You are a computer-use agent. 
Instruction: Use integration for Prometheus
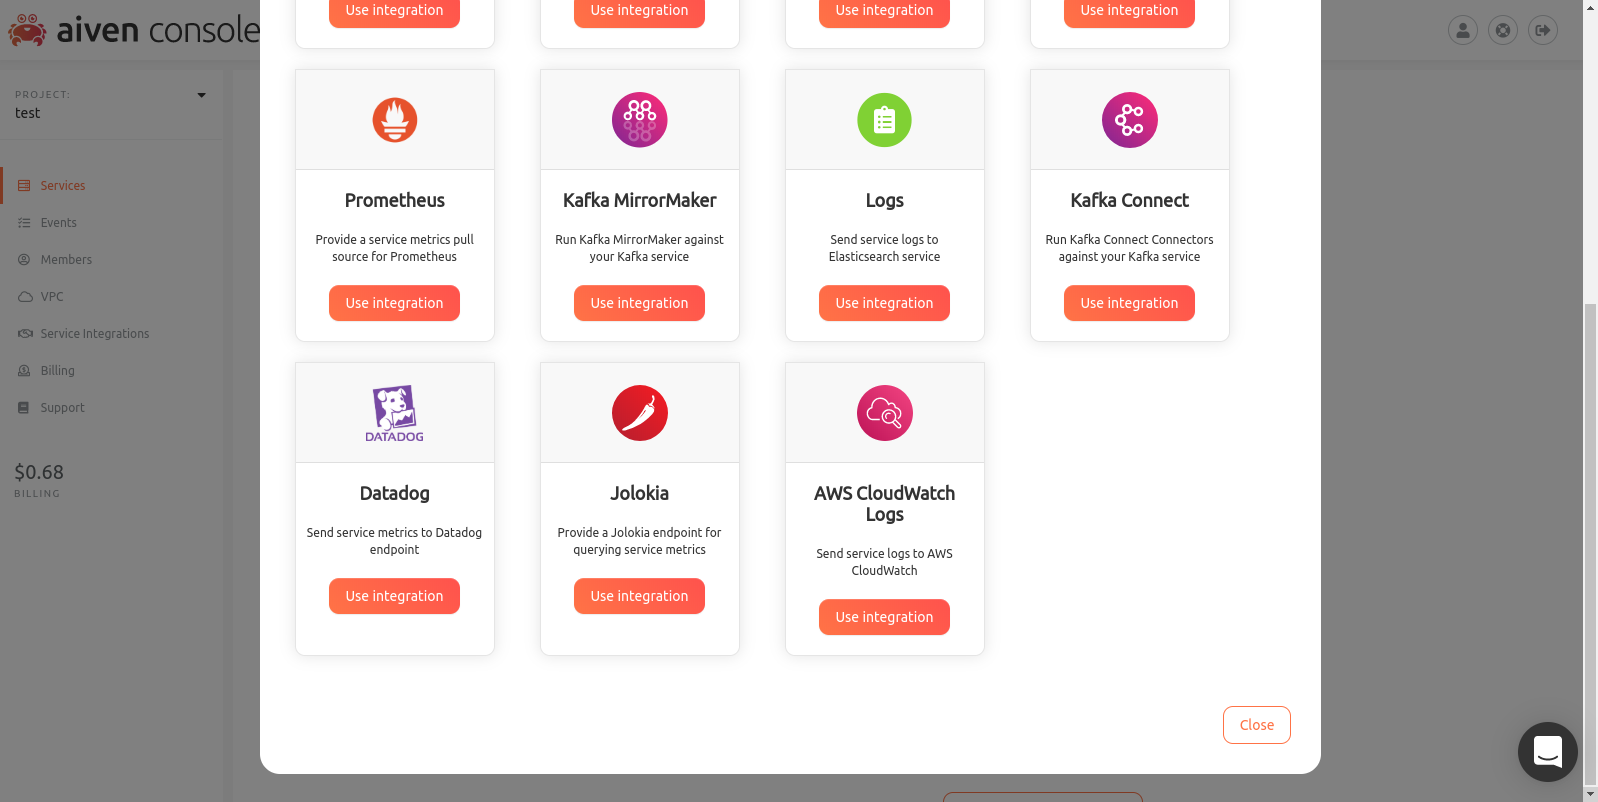point(394,303)
